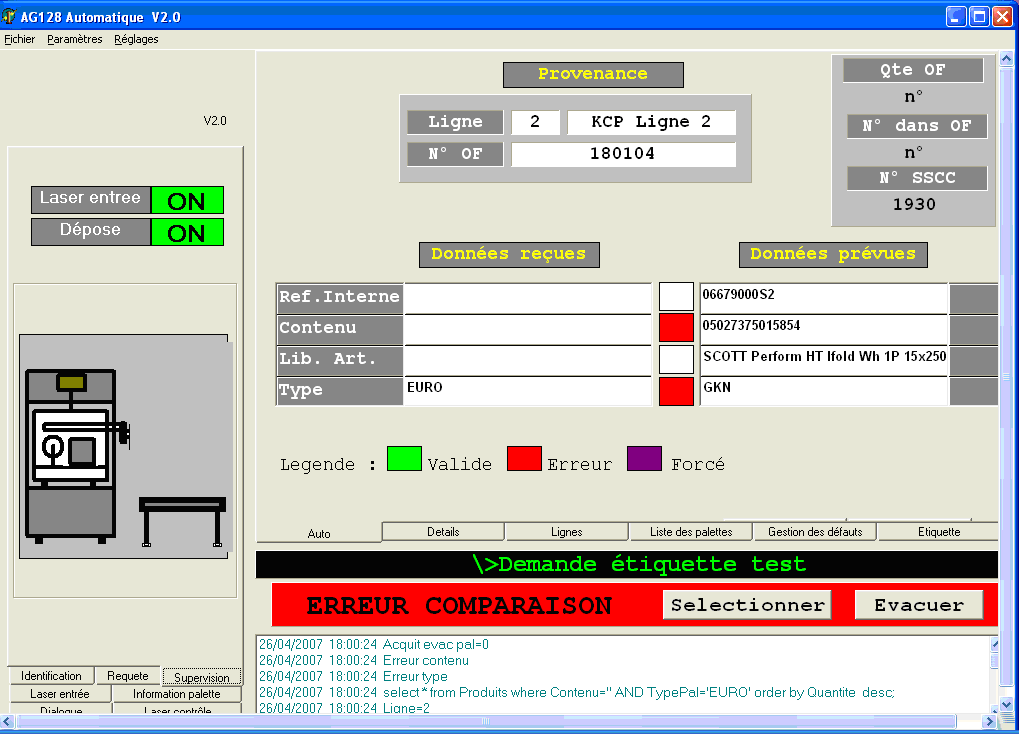Click the Demande étiquette test status bar
1019x734 pixels.
coord(627,564)
